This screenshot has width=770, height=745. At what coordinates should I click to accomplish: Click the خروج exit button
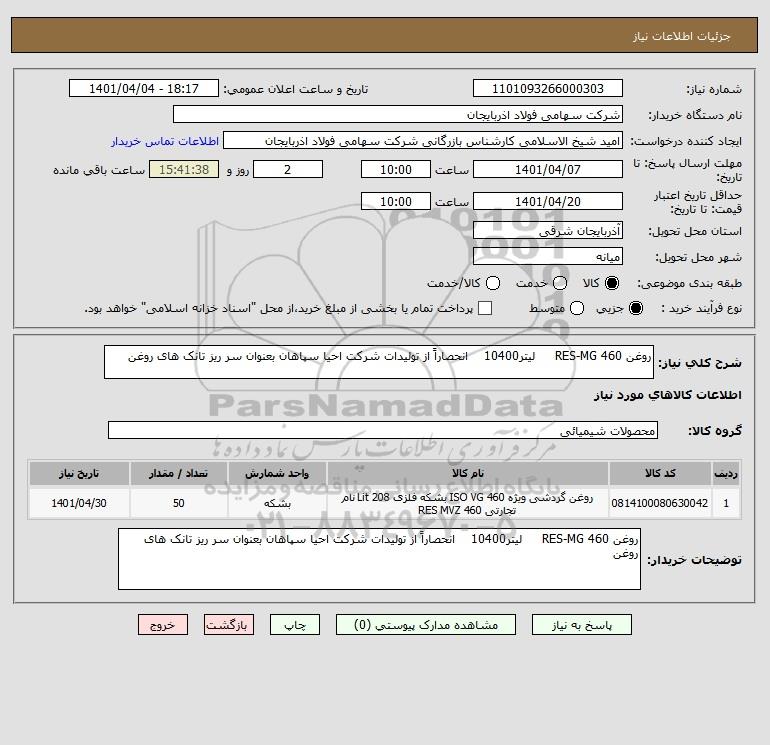point(163,625)
